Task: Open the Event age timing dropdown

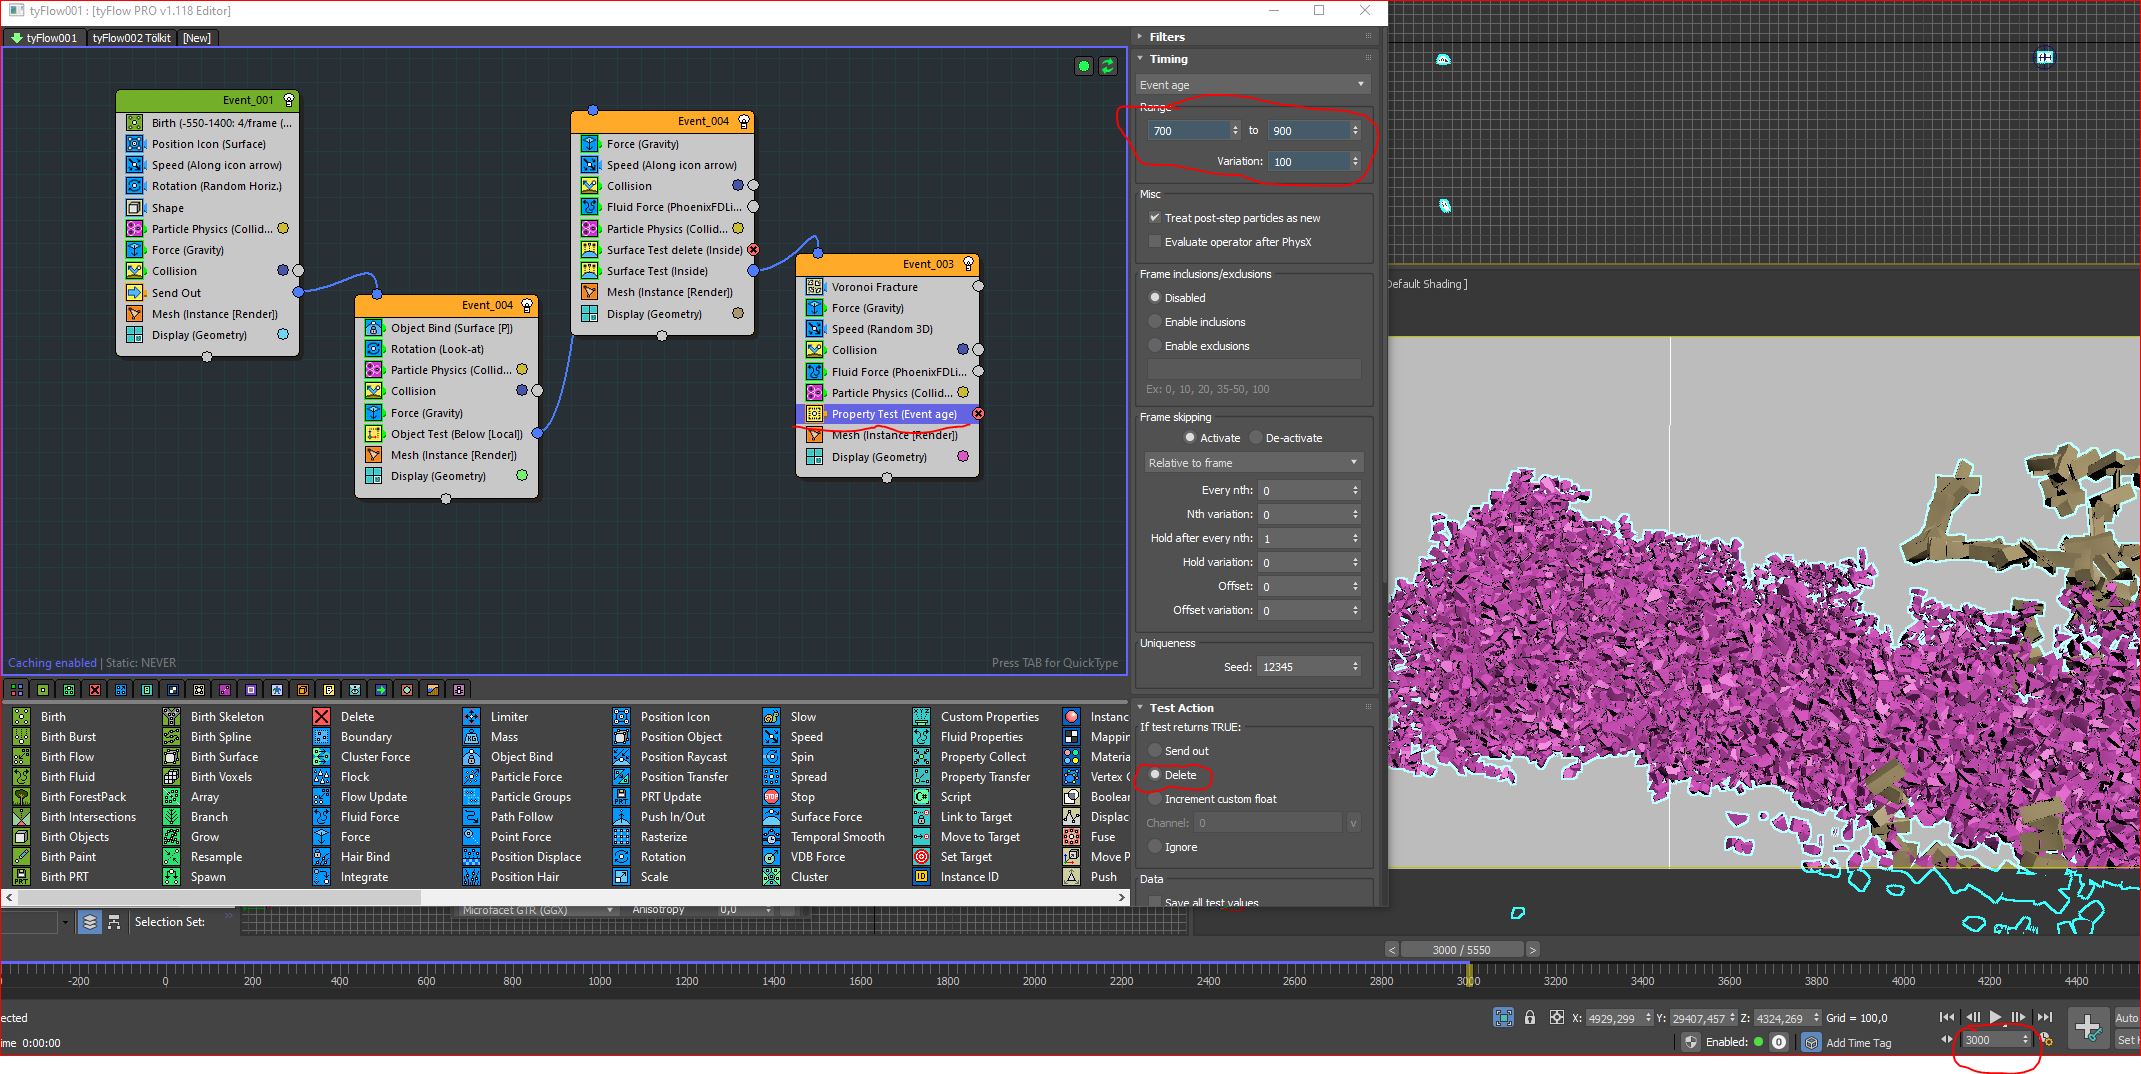Action: (x=1252, y=85)
